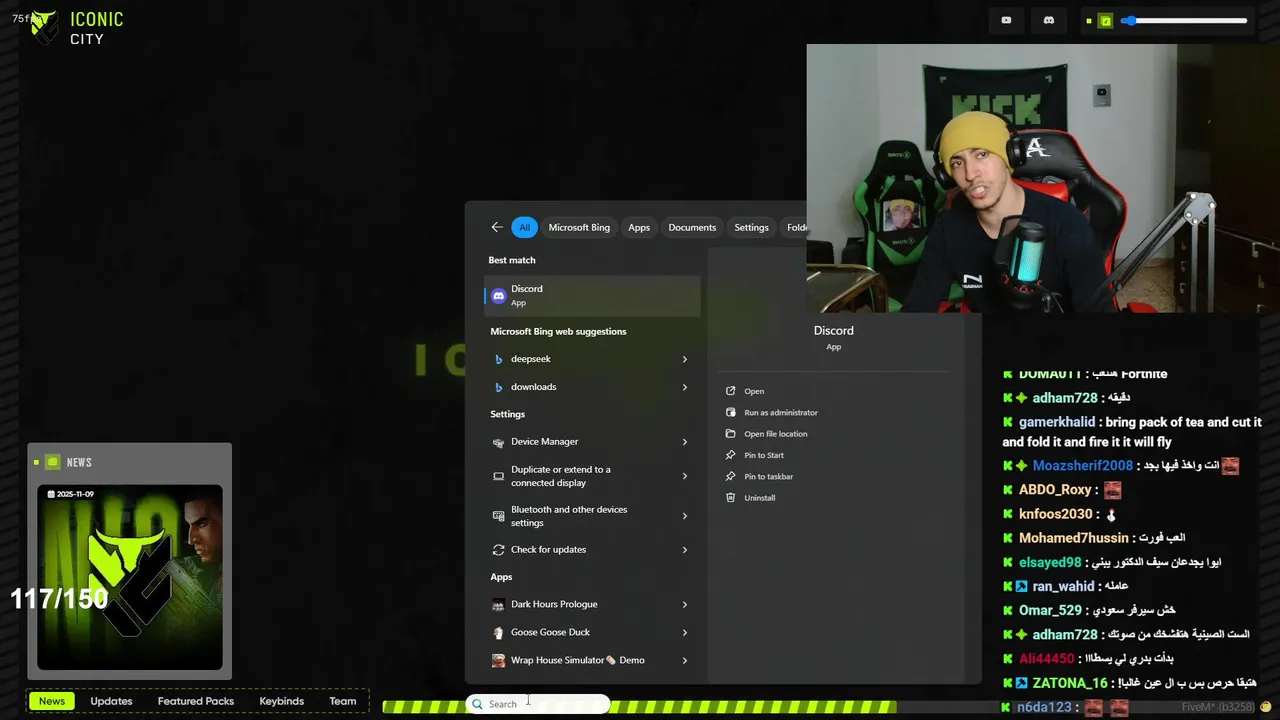The width and height of the screenshot is (1280, 720).
Task: Click the taskbar Search input field
Action: [538, 704]
